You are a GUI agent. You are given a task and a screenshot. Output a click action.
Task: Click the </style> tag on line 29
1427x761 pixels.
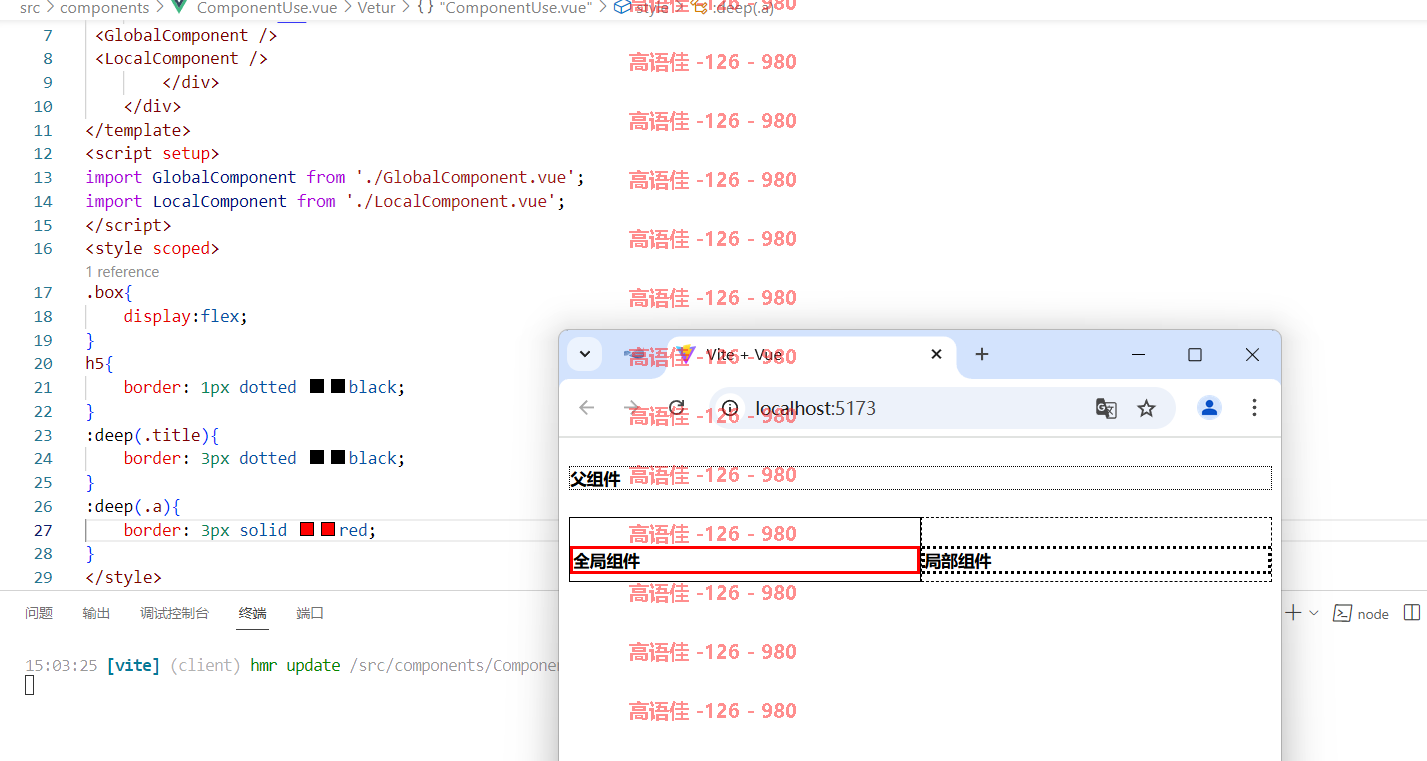[124, 577]
